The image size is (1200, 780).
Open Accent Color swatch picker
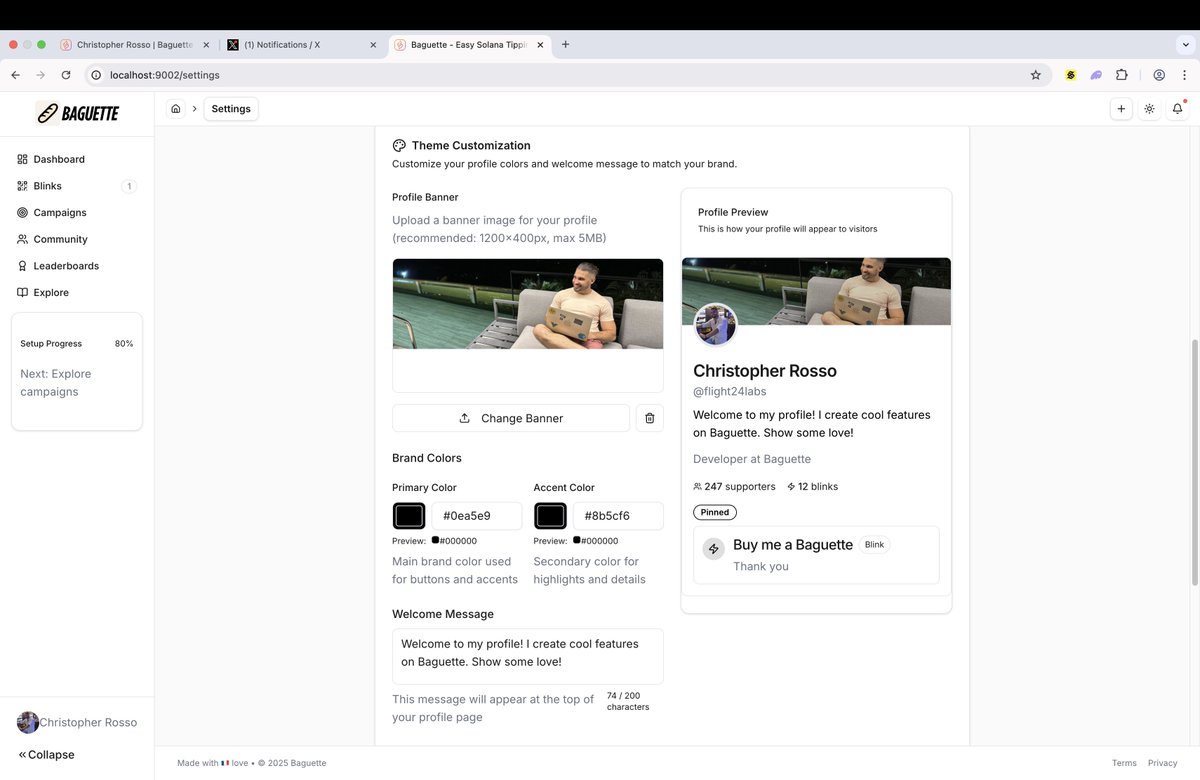click(550, 516)
